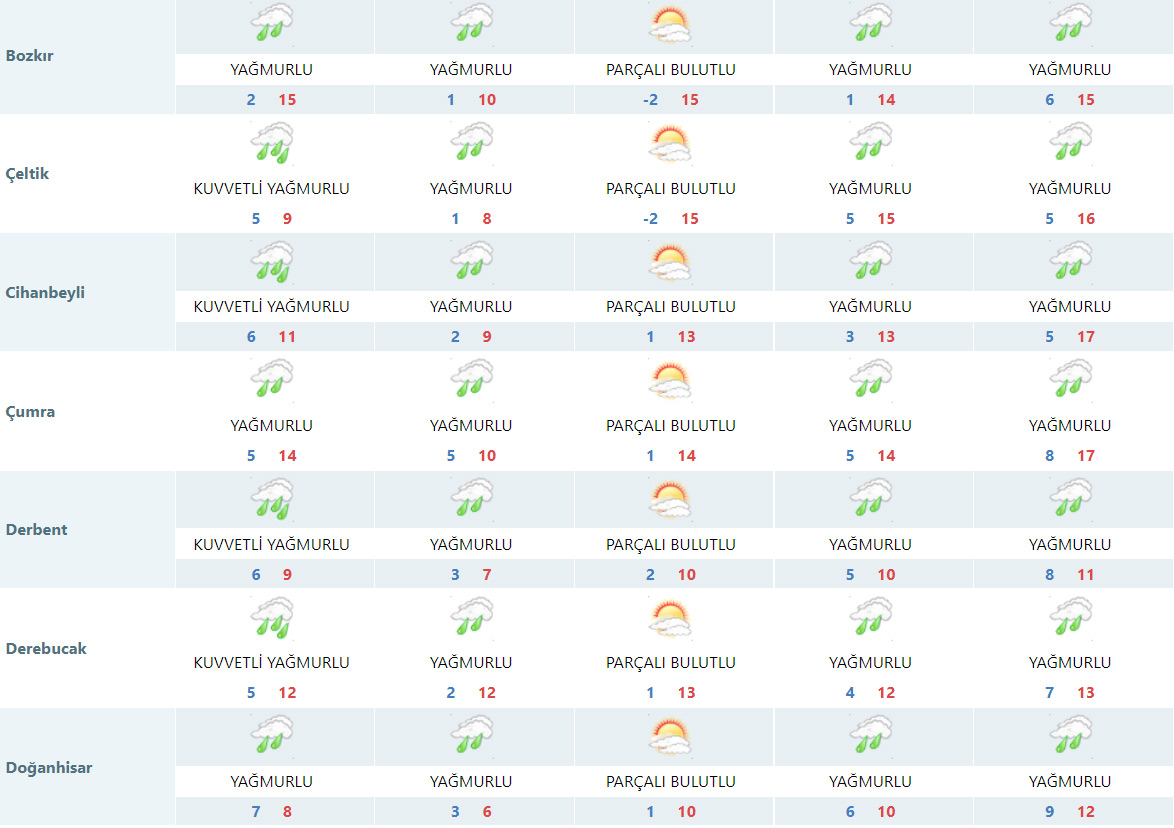Select the heavy rain icon for Derebucak
Screen dimensions: 1174x828
(271, 618)
